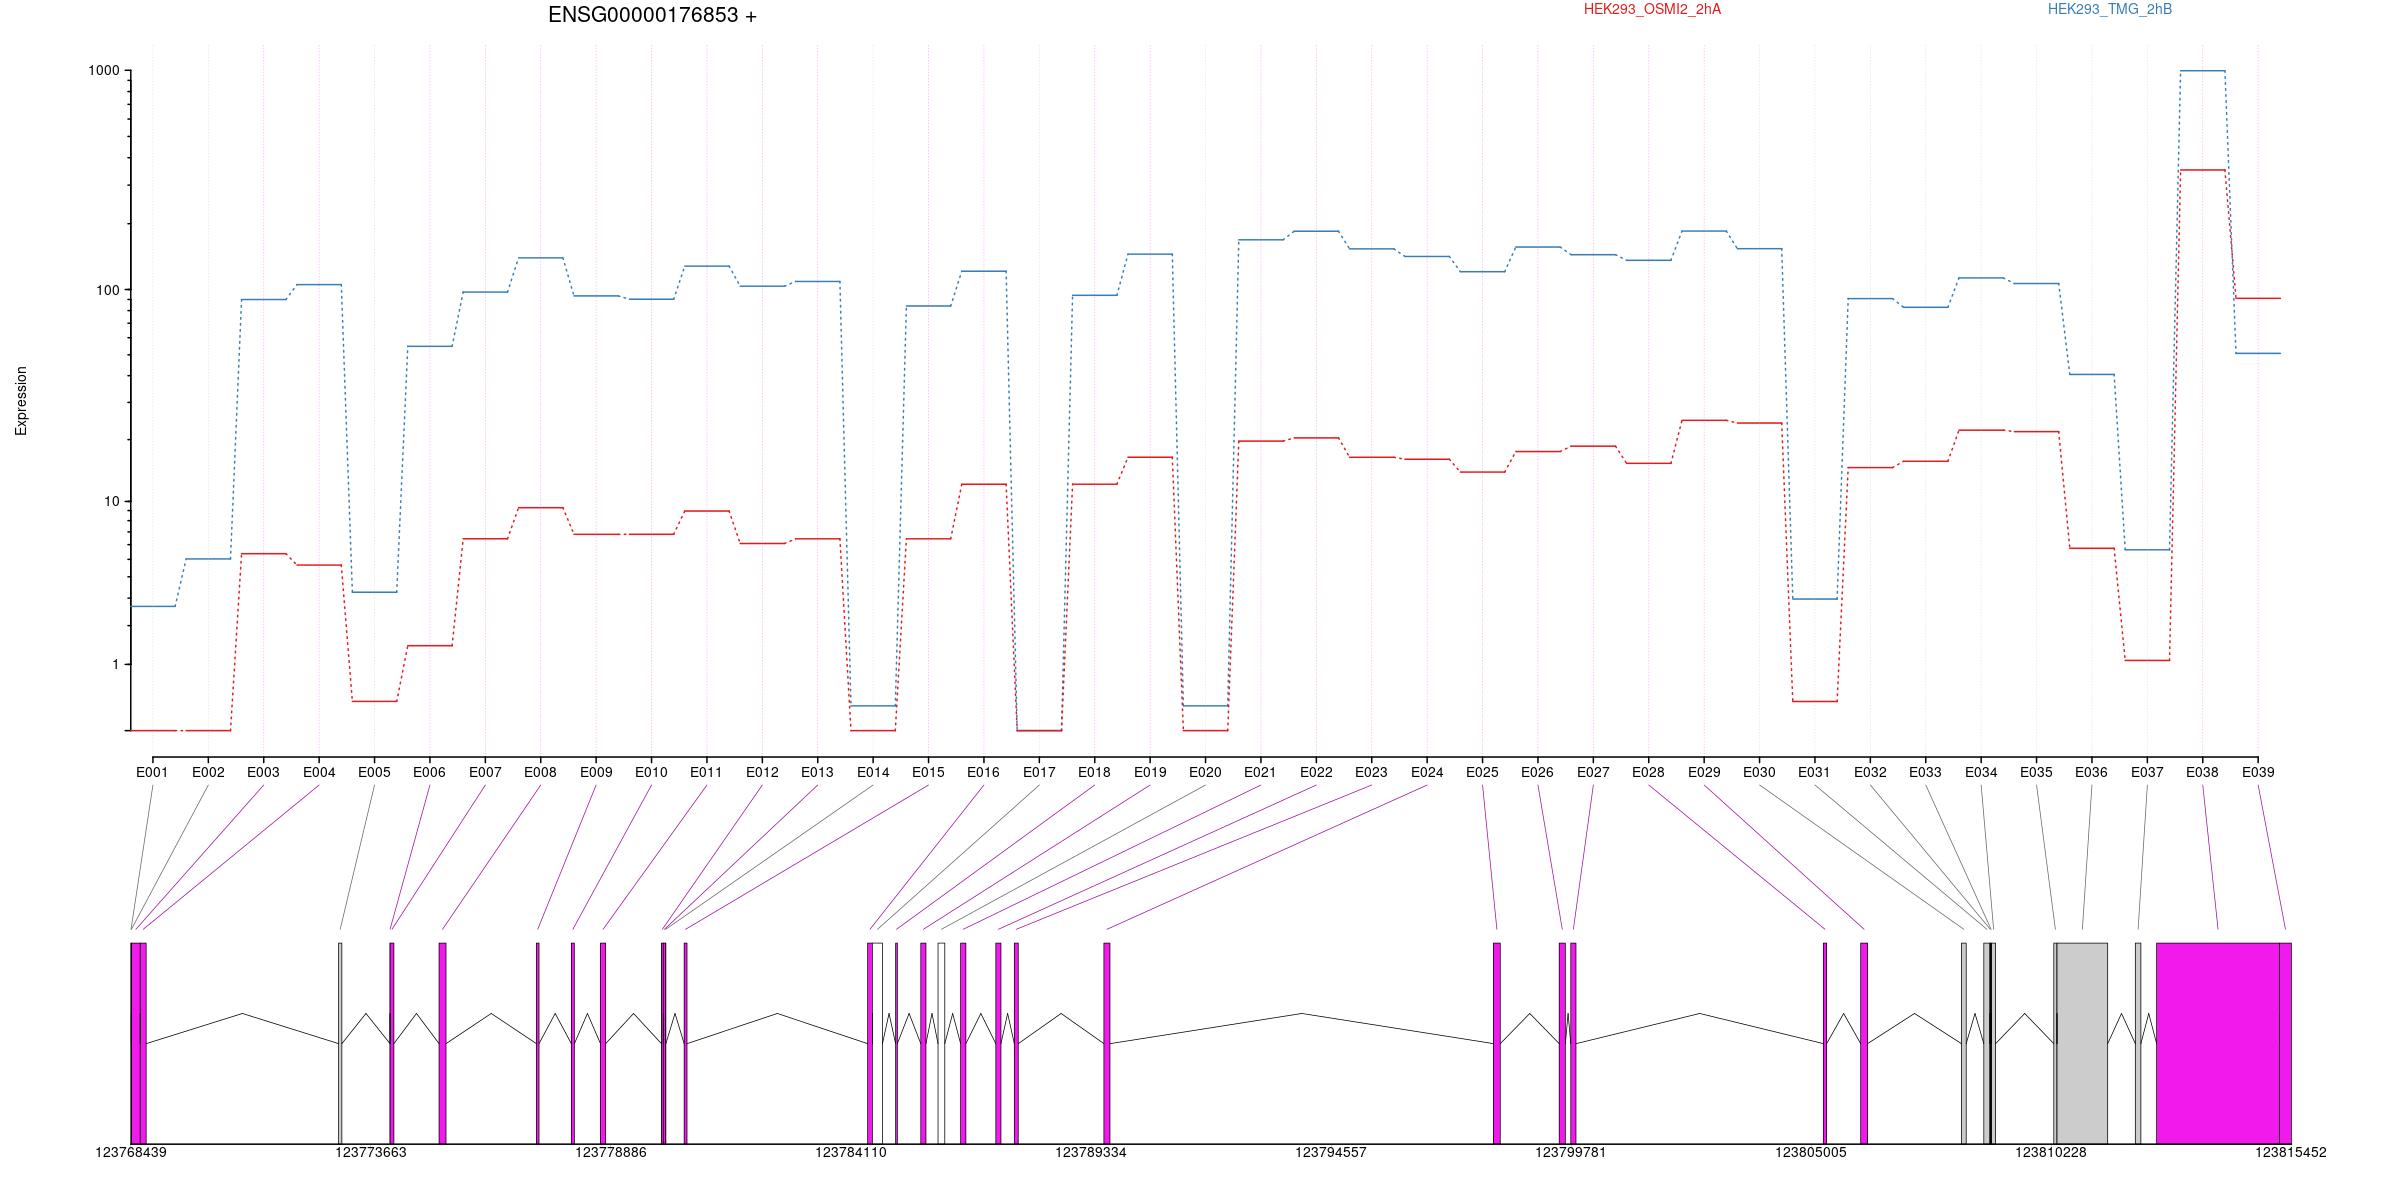The image size is (2400, 1200).
Task: Click exon label E002
Action: tap(208, 772)
